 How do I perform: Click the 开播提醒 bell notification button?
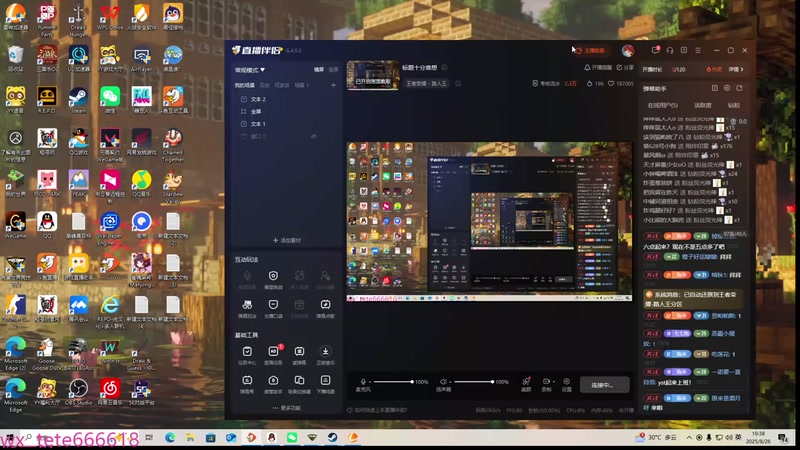tap(597, 67)
